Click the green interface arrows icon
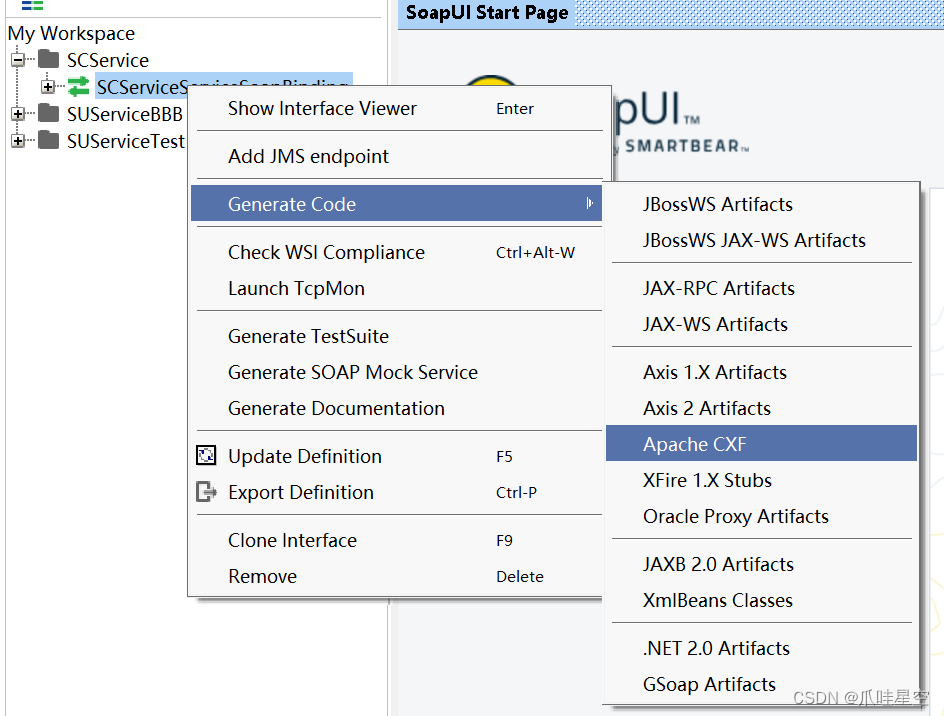 tap(78, 87)
